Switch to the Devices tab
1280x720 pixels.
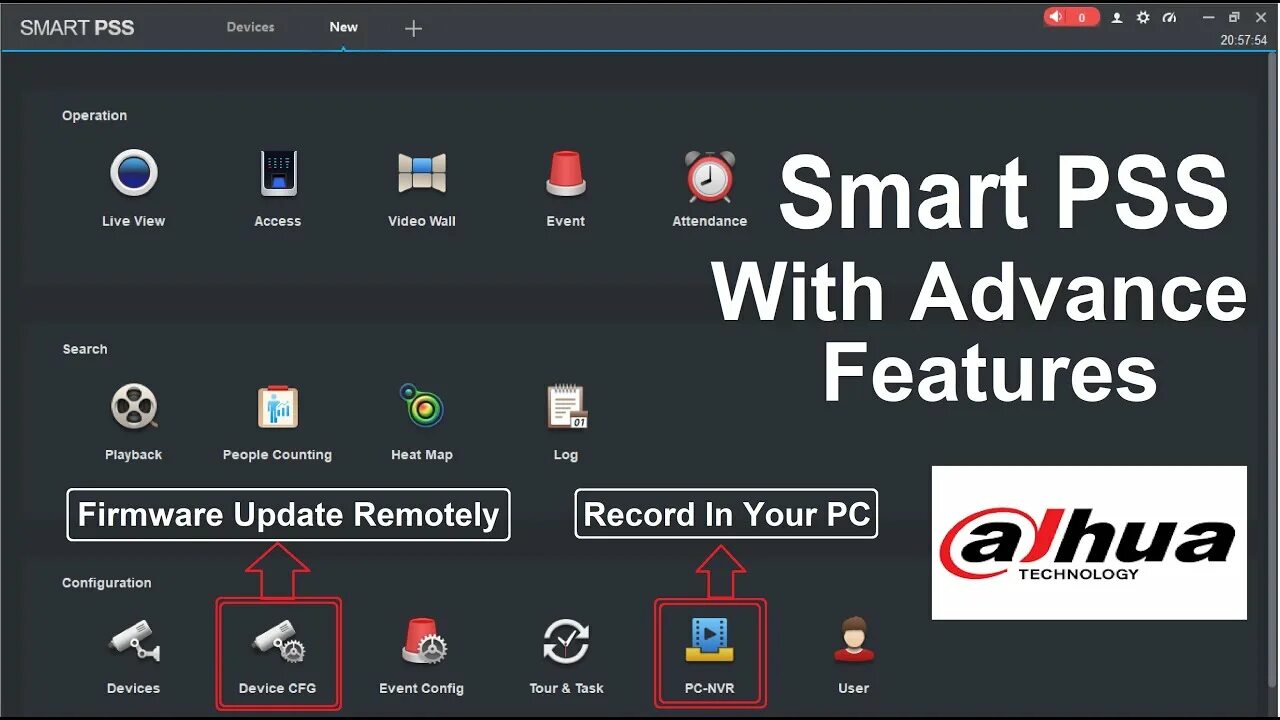click(250, 27)
